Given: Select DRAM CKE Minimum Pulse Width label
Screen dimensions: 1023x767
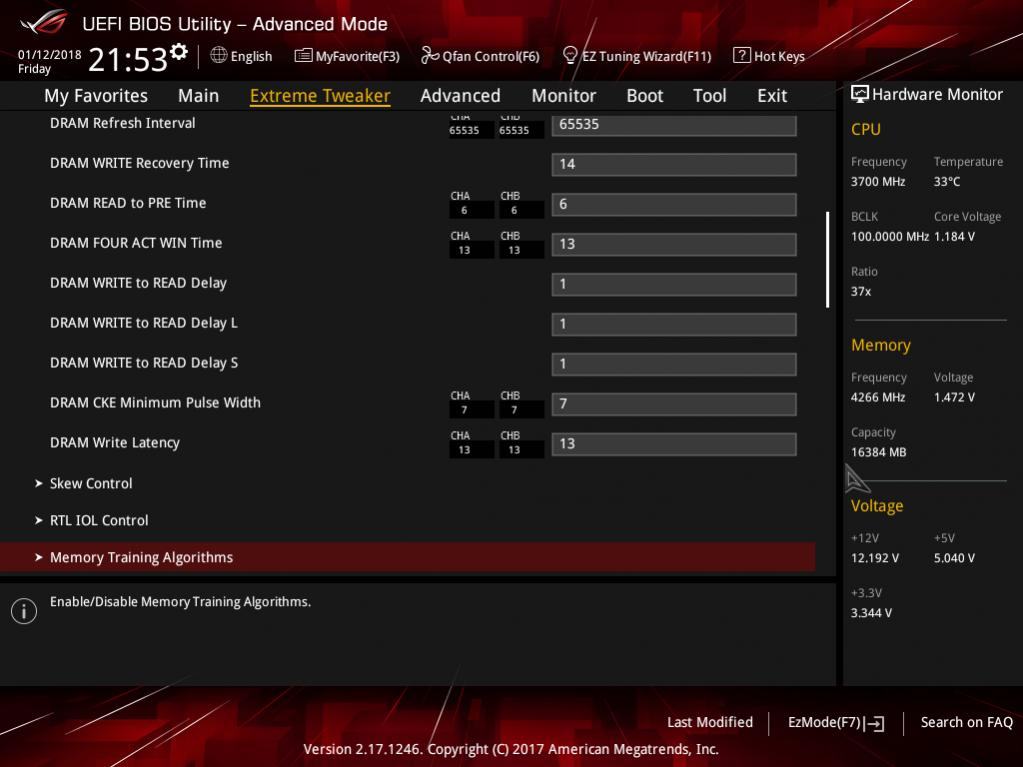Looking at the screenshot, I should pos(155,402).
